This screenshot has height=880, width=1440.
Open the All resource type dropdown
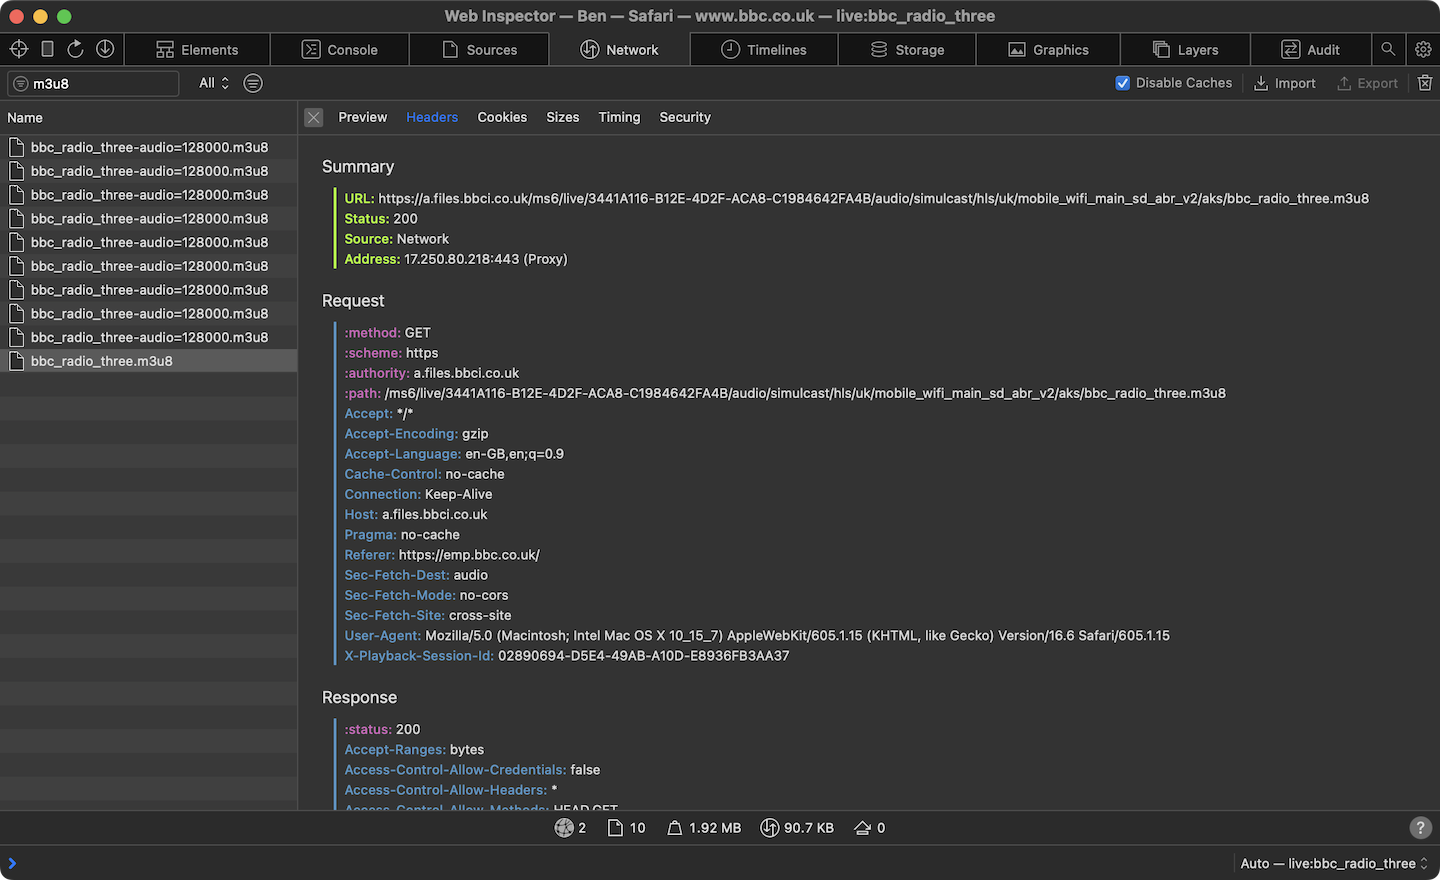coord(214,83)
